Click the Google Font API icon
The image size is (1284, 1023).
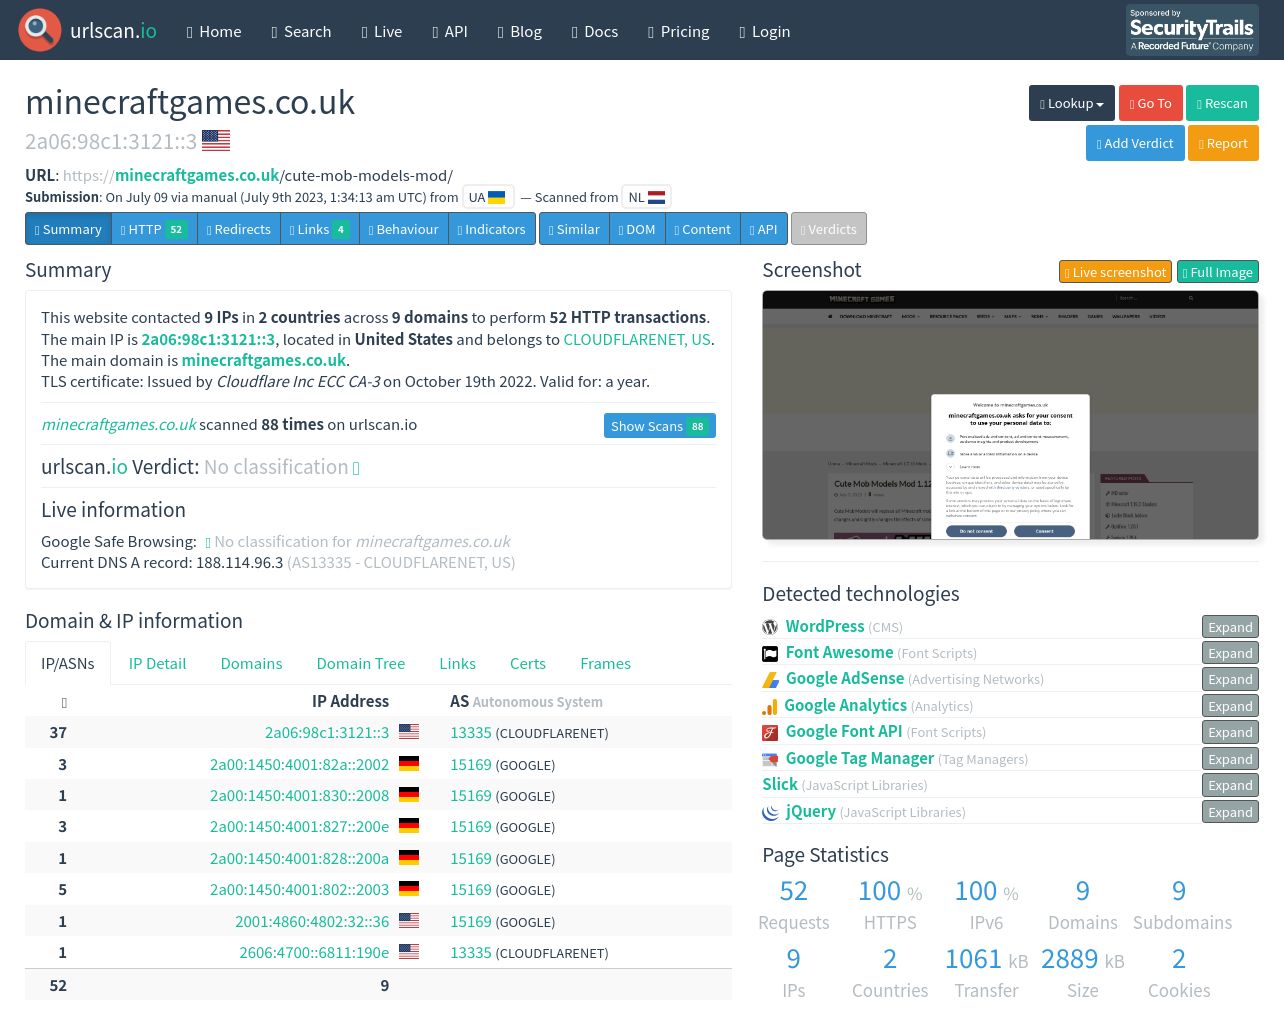(x=770, y=732)
